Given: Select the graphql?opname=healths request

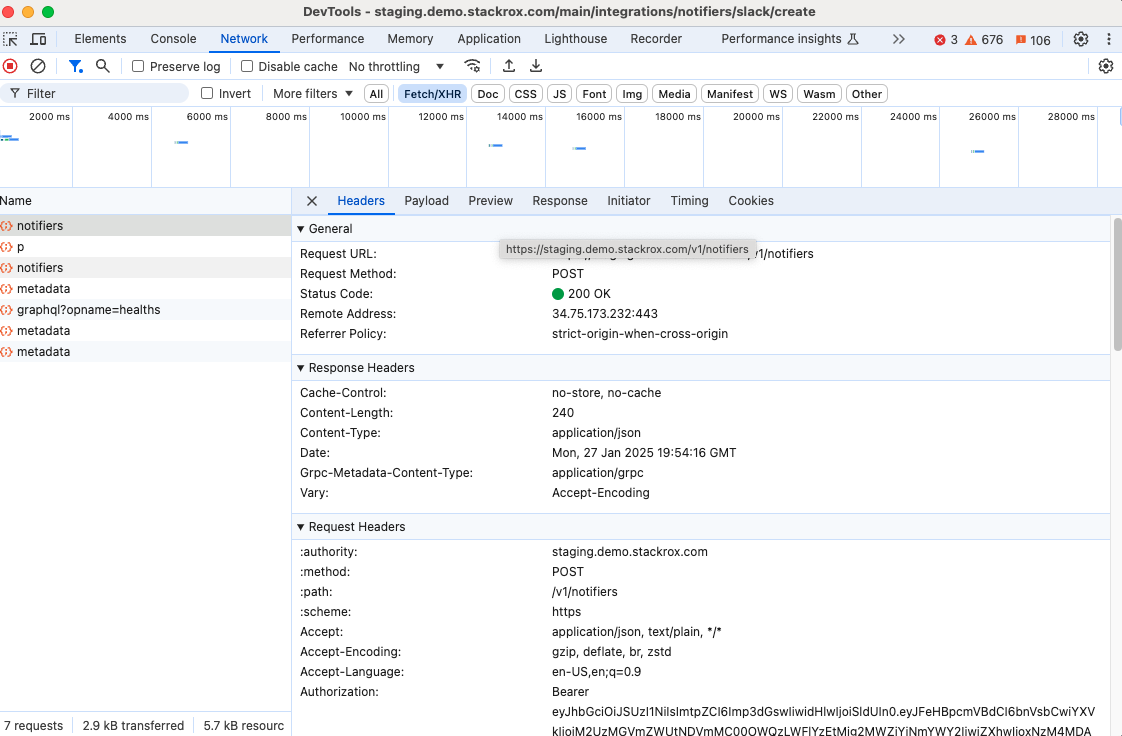Looking at the screenshot, I should 88,310.
